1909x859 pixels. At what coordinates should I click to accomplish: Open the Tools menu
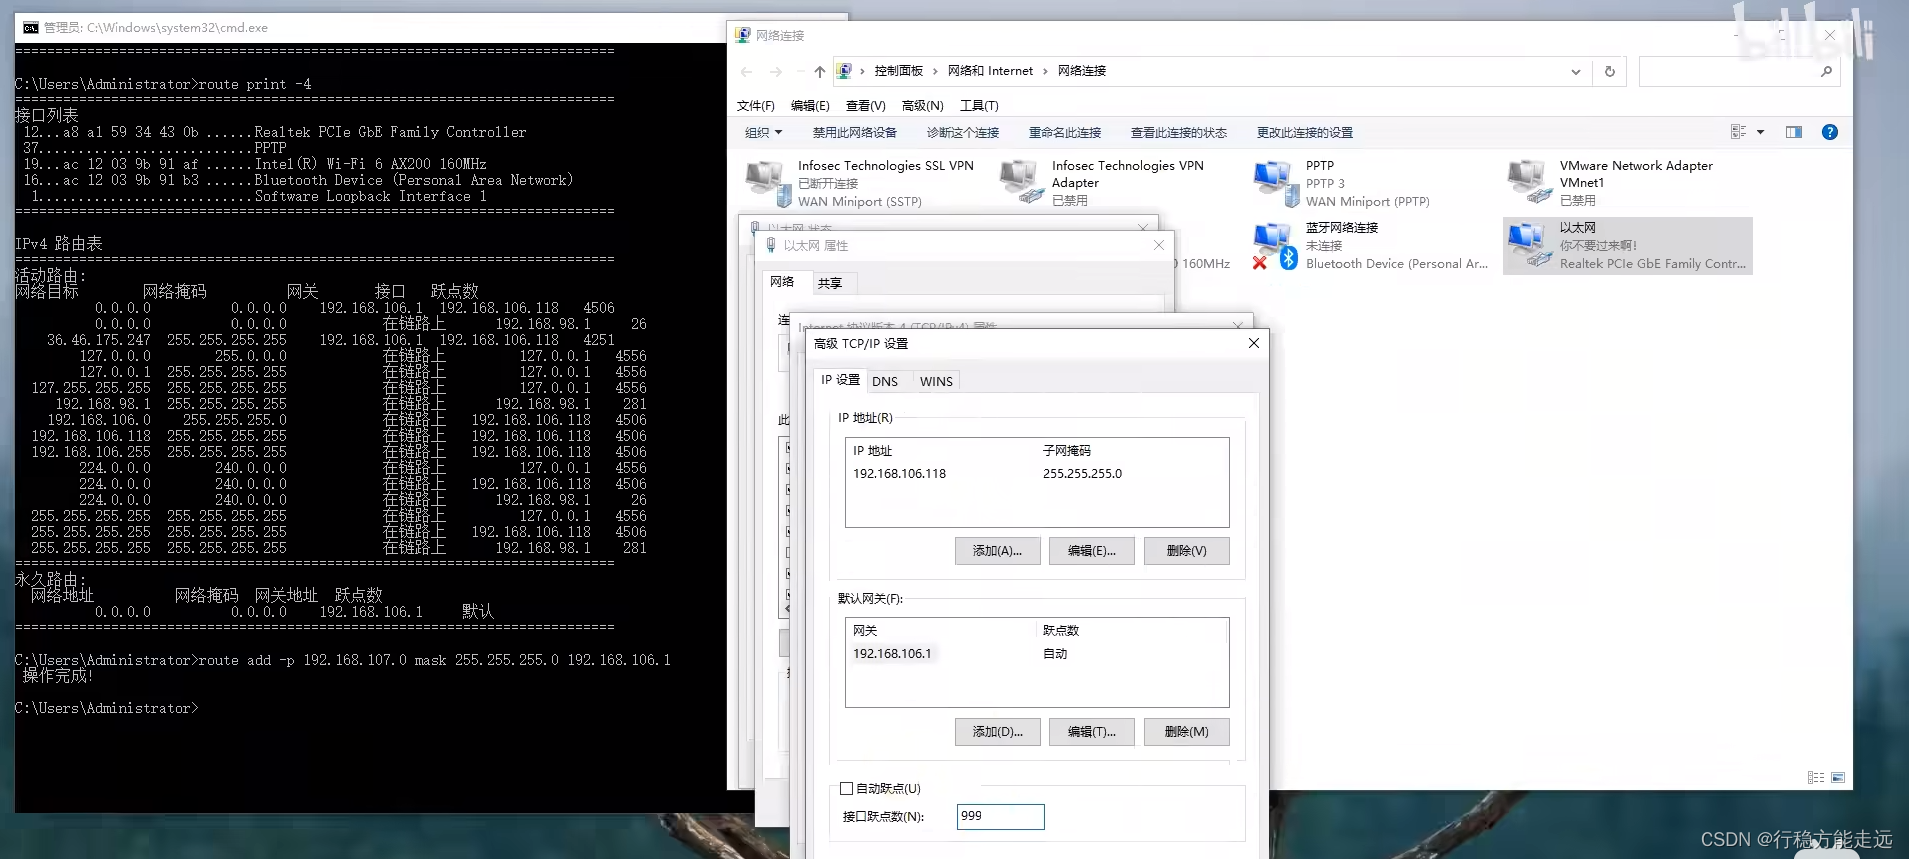(x=979, y=106)
